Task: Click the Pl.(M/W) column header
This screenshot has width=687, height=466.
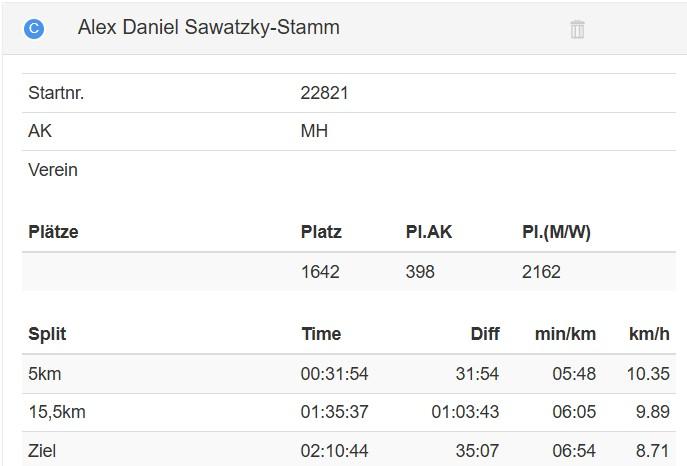Action: [x=556, y=232]
